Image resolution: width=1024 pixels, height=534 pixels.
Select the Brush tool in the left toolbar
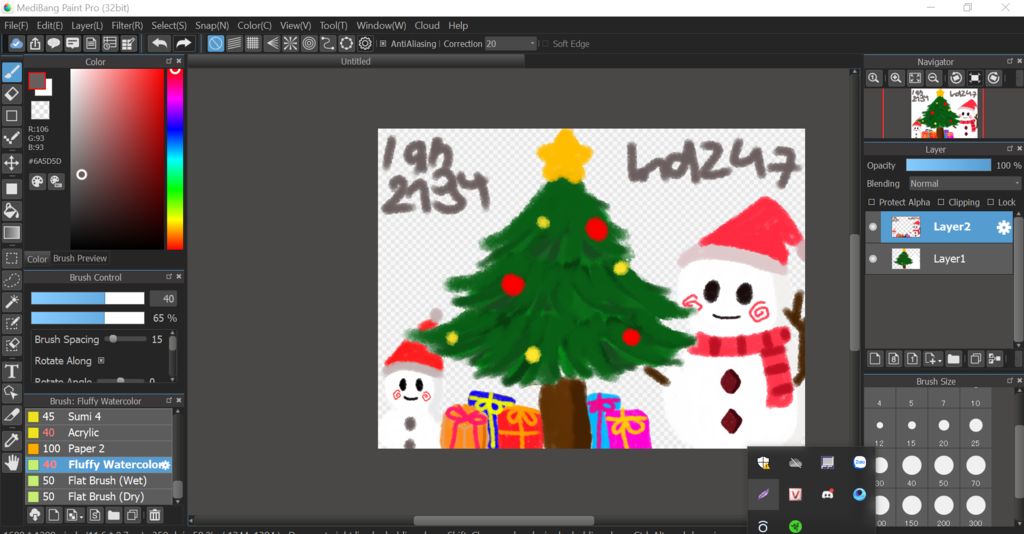[12, 72]
